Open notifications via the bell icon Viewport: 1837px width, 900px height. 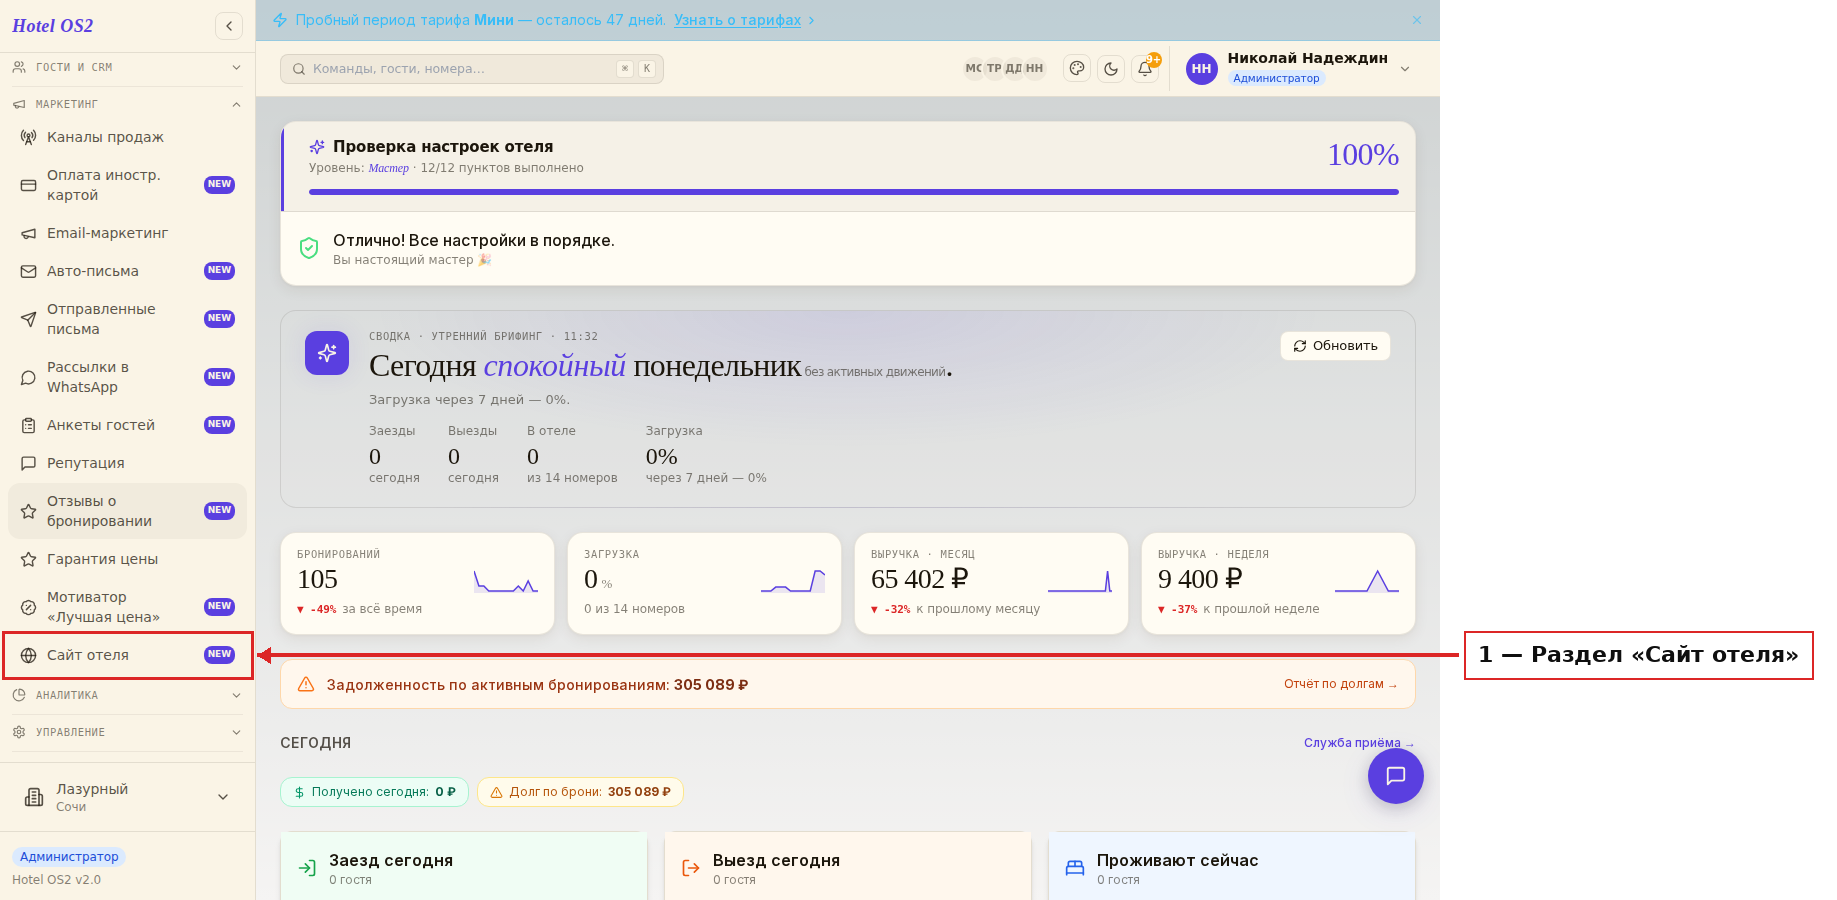pos(1145,68)
